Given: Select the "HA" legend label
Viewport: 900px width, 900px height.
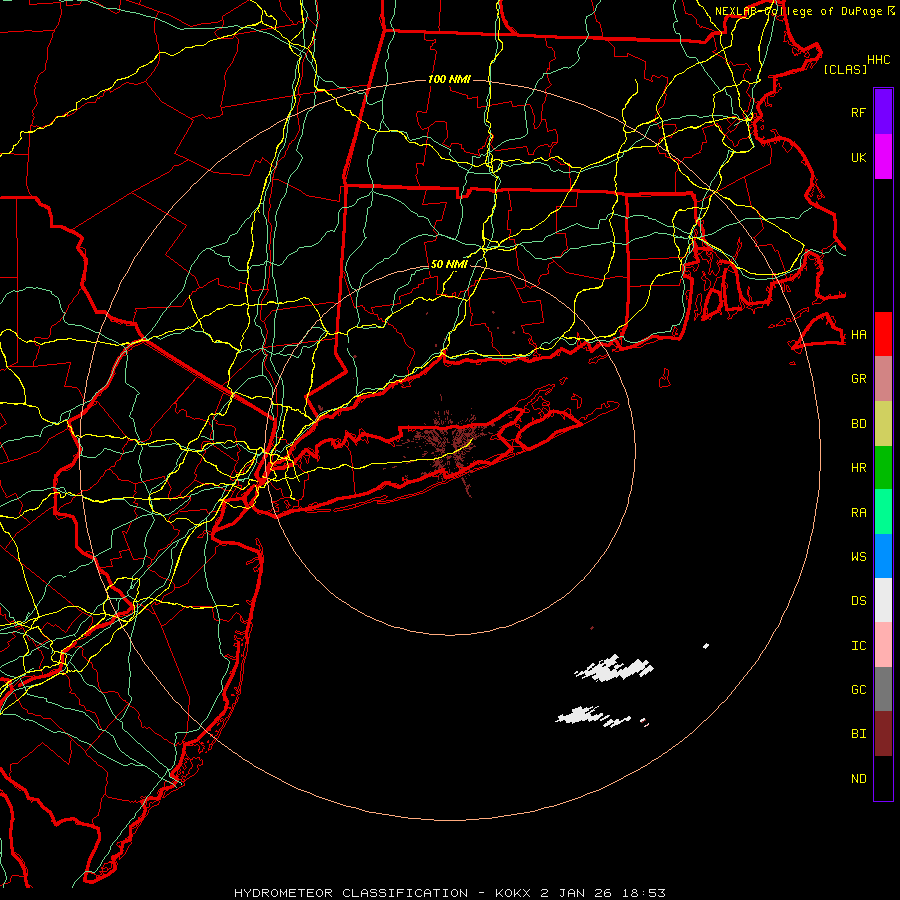Looking at the screenshot, I should [x=859, y=335].
